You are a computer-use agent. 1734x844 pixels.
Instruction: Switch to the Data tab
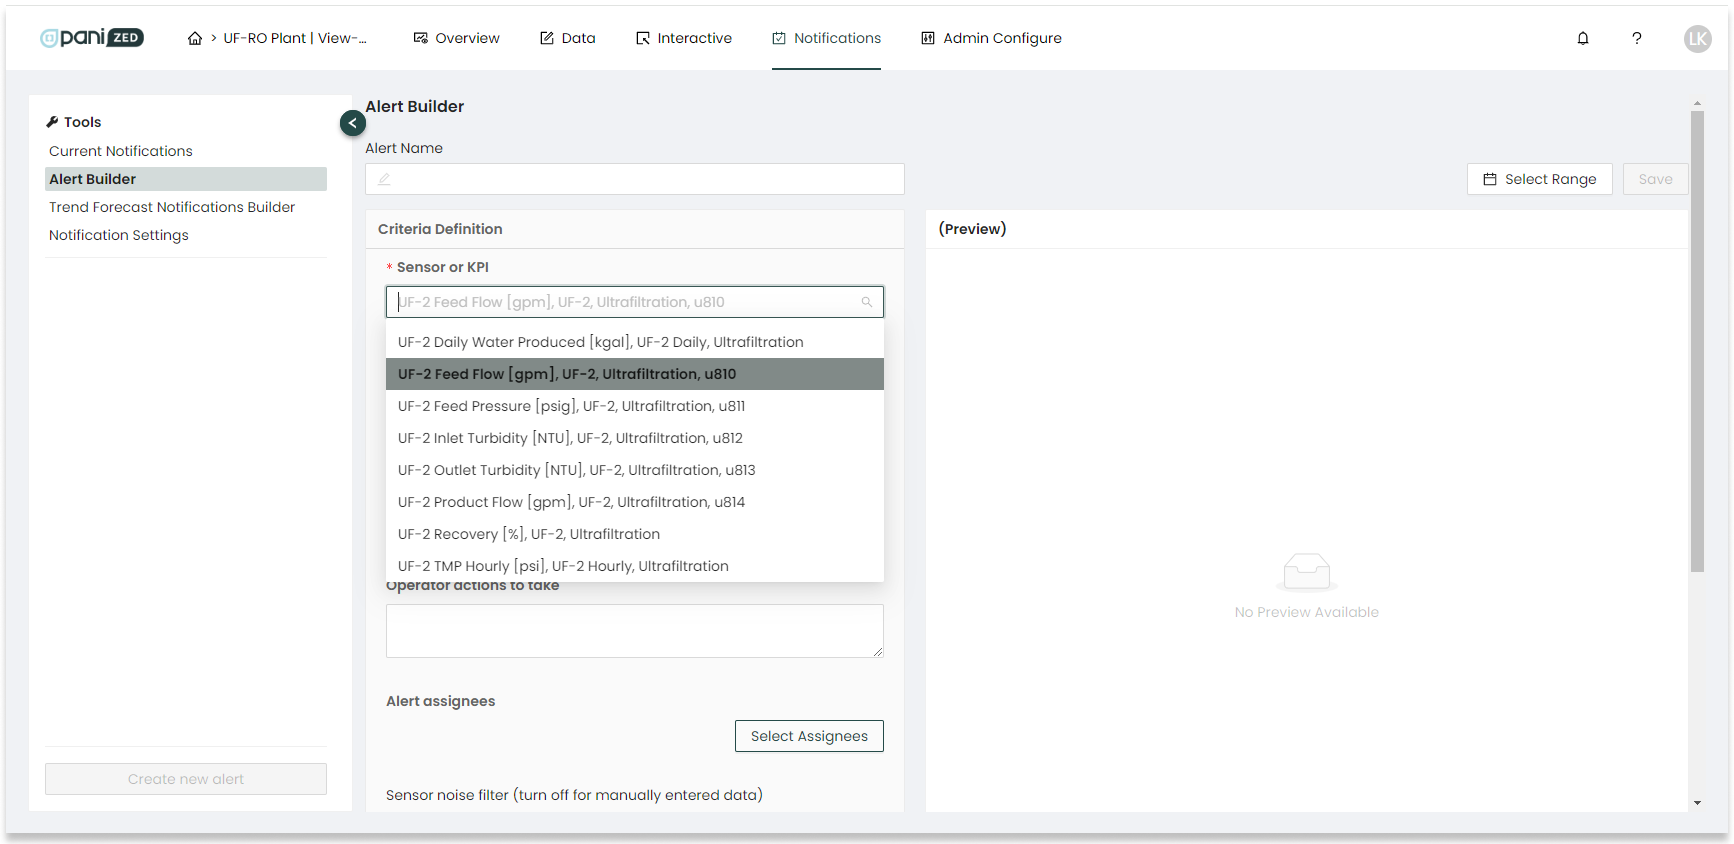click(x=568, y=39)
